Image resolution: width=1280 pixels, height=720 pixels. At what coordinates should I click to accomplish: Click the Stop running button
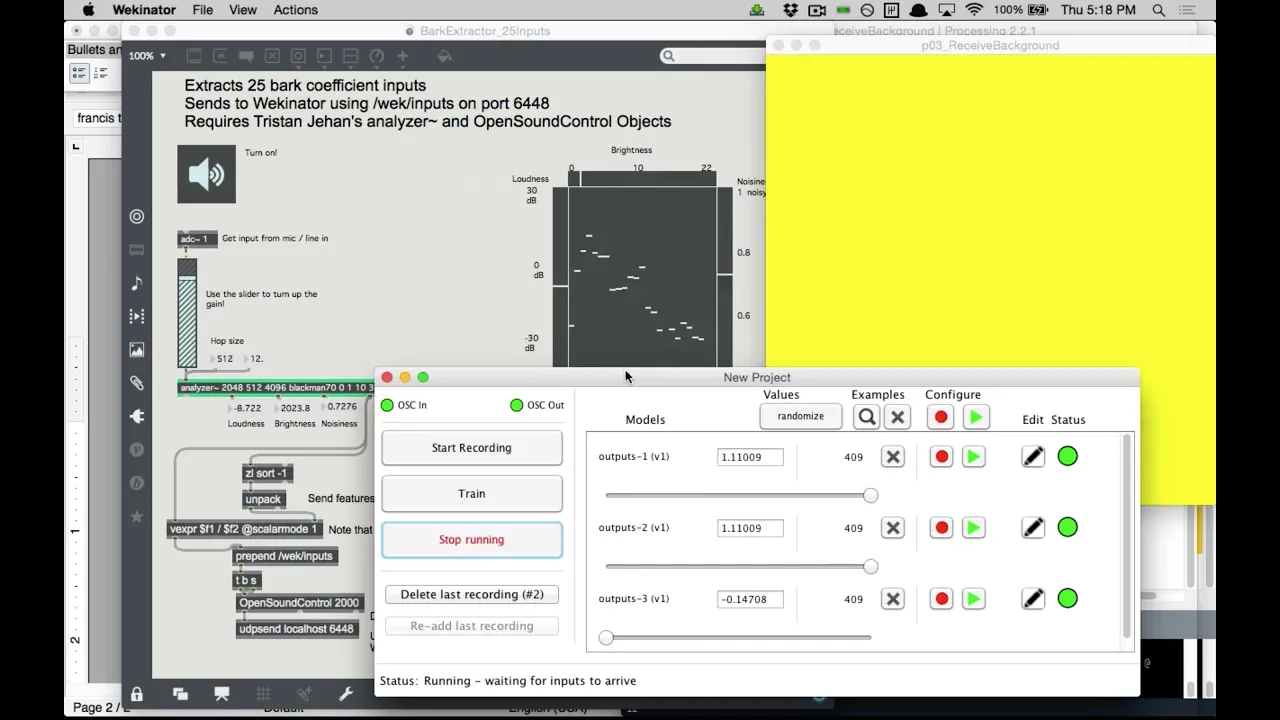point(472,540)
